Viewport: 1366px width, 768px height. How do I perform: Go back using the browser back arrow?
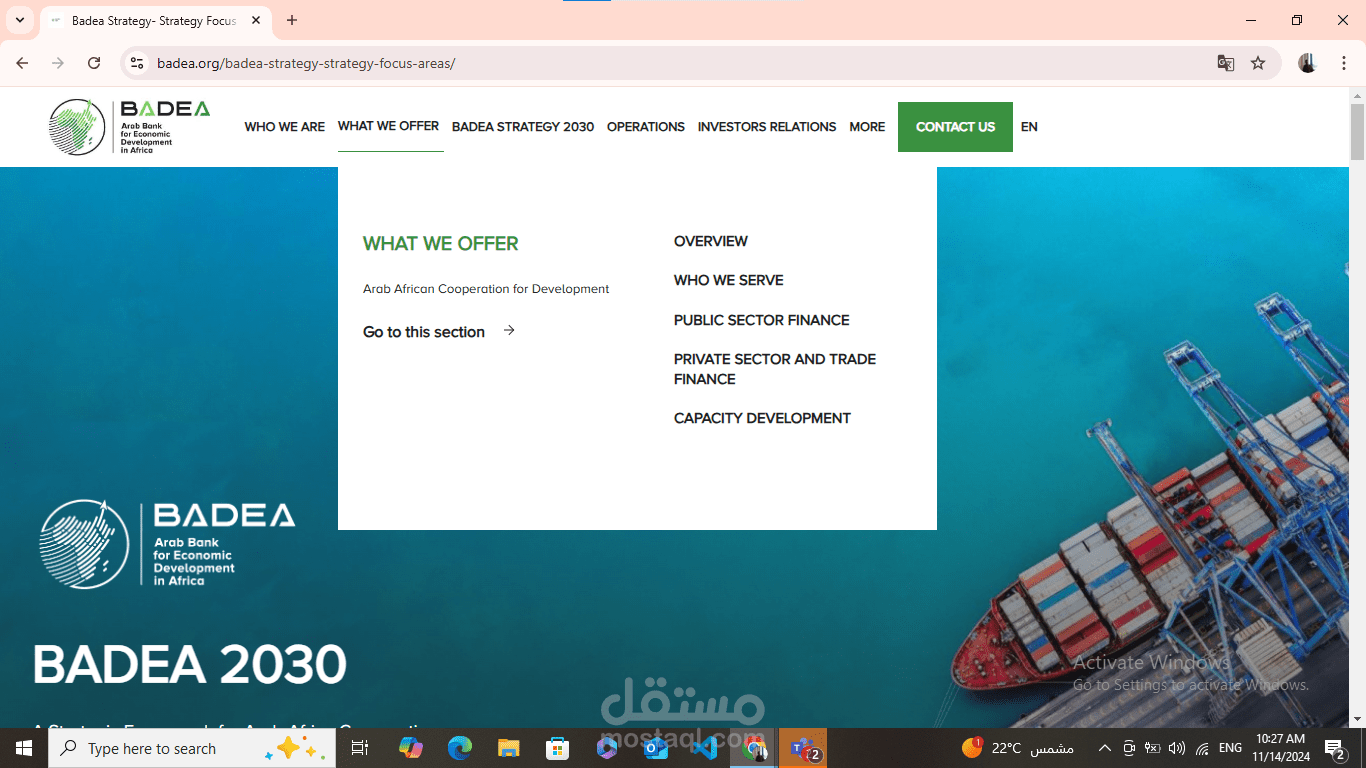tap(22, 63)
